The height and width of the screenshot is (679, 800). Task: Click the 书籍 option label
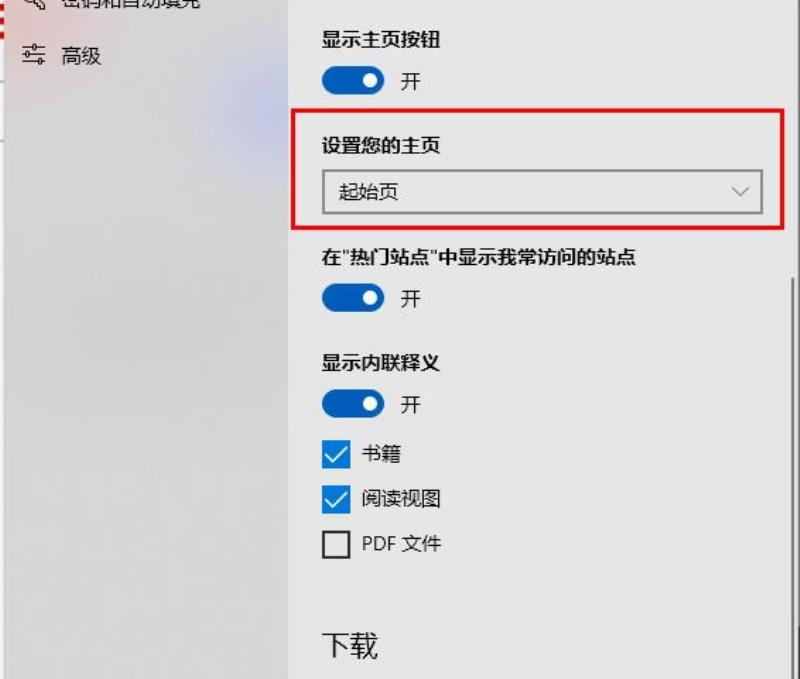pos(381,454)
